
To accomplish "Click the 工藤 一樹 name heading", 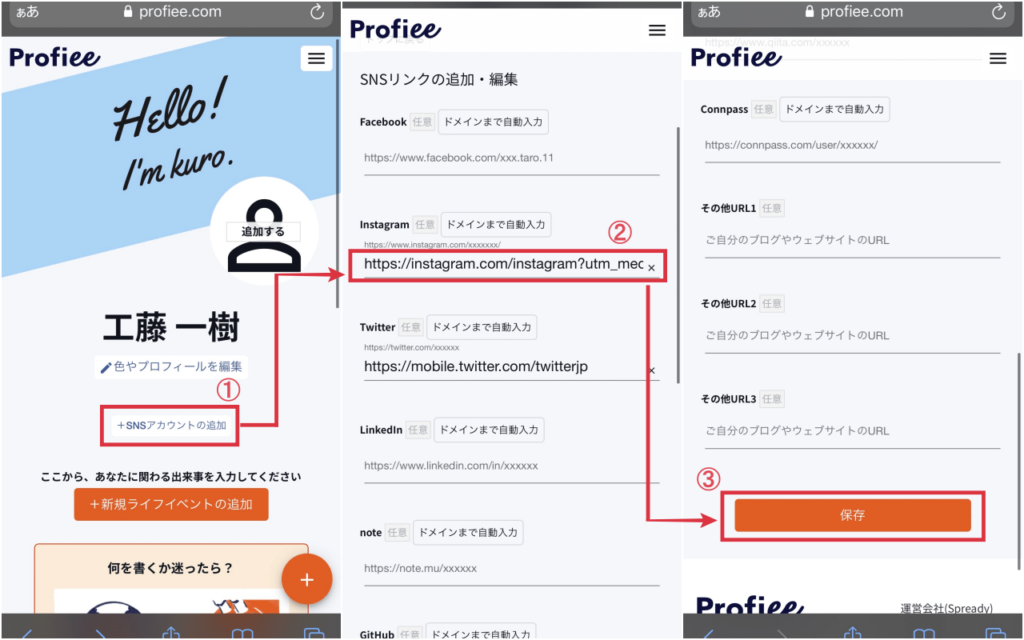I will (171, 327).
